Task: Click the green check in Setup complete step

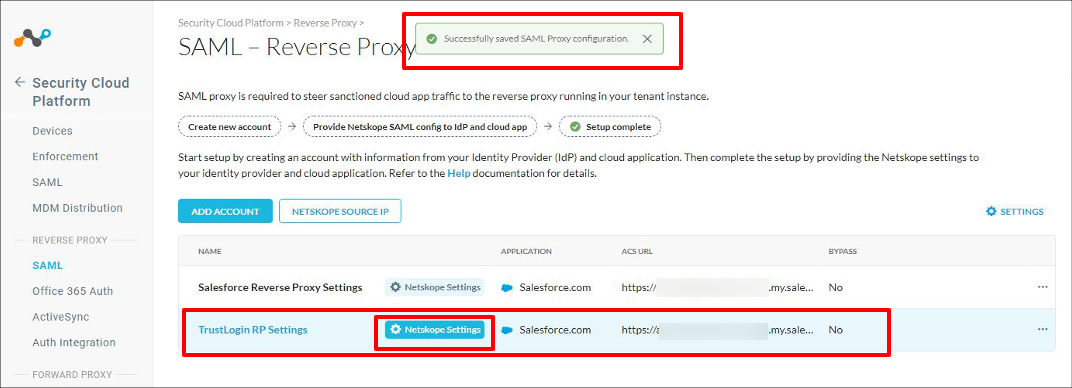Action: pyautogui.click(x=575, y=127)
